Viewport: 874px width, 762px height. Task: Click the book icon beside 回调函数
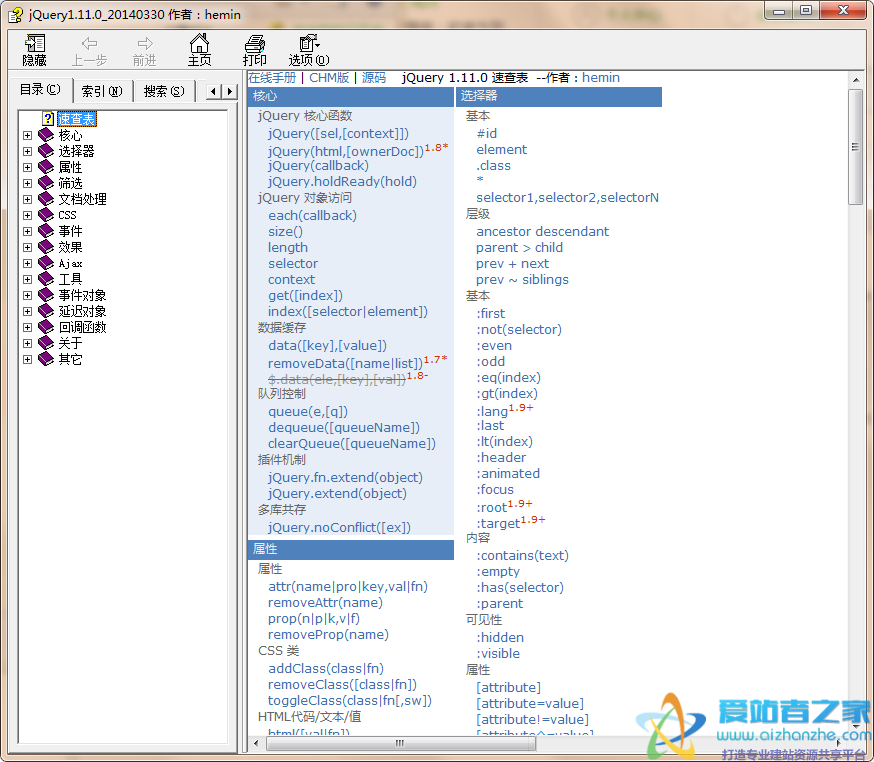tap(46, 327)
